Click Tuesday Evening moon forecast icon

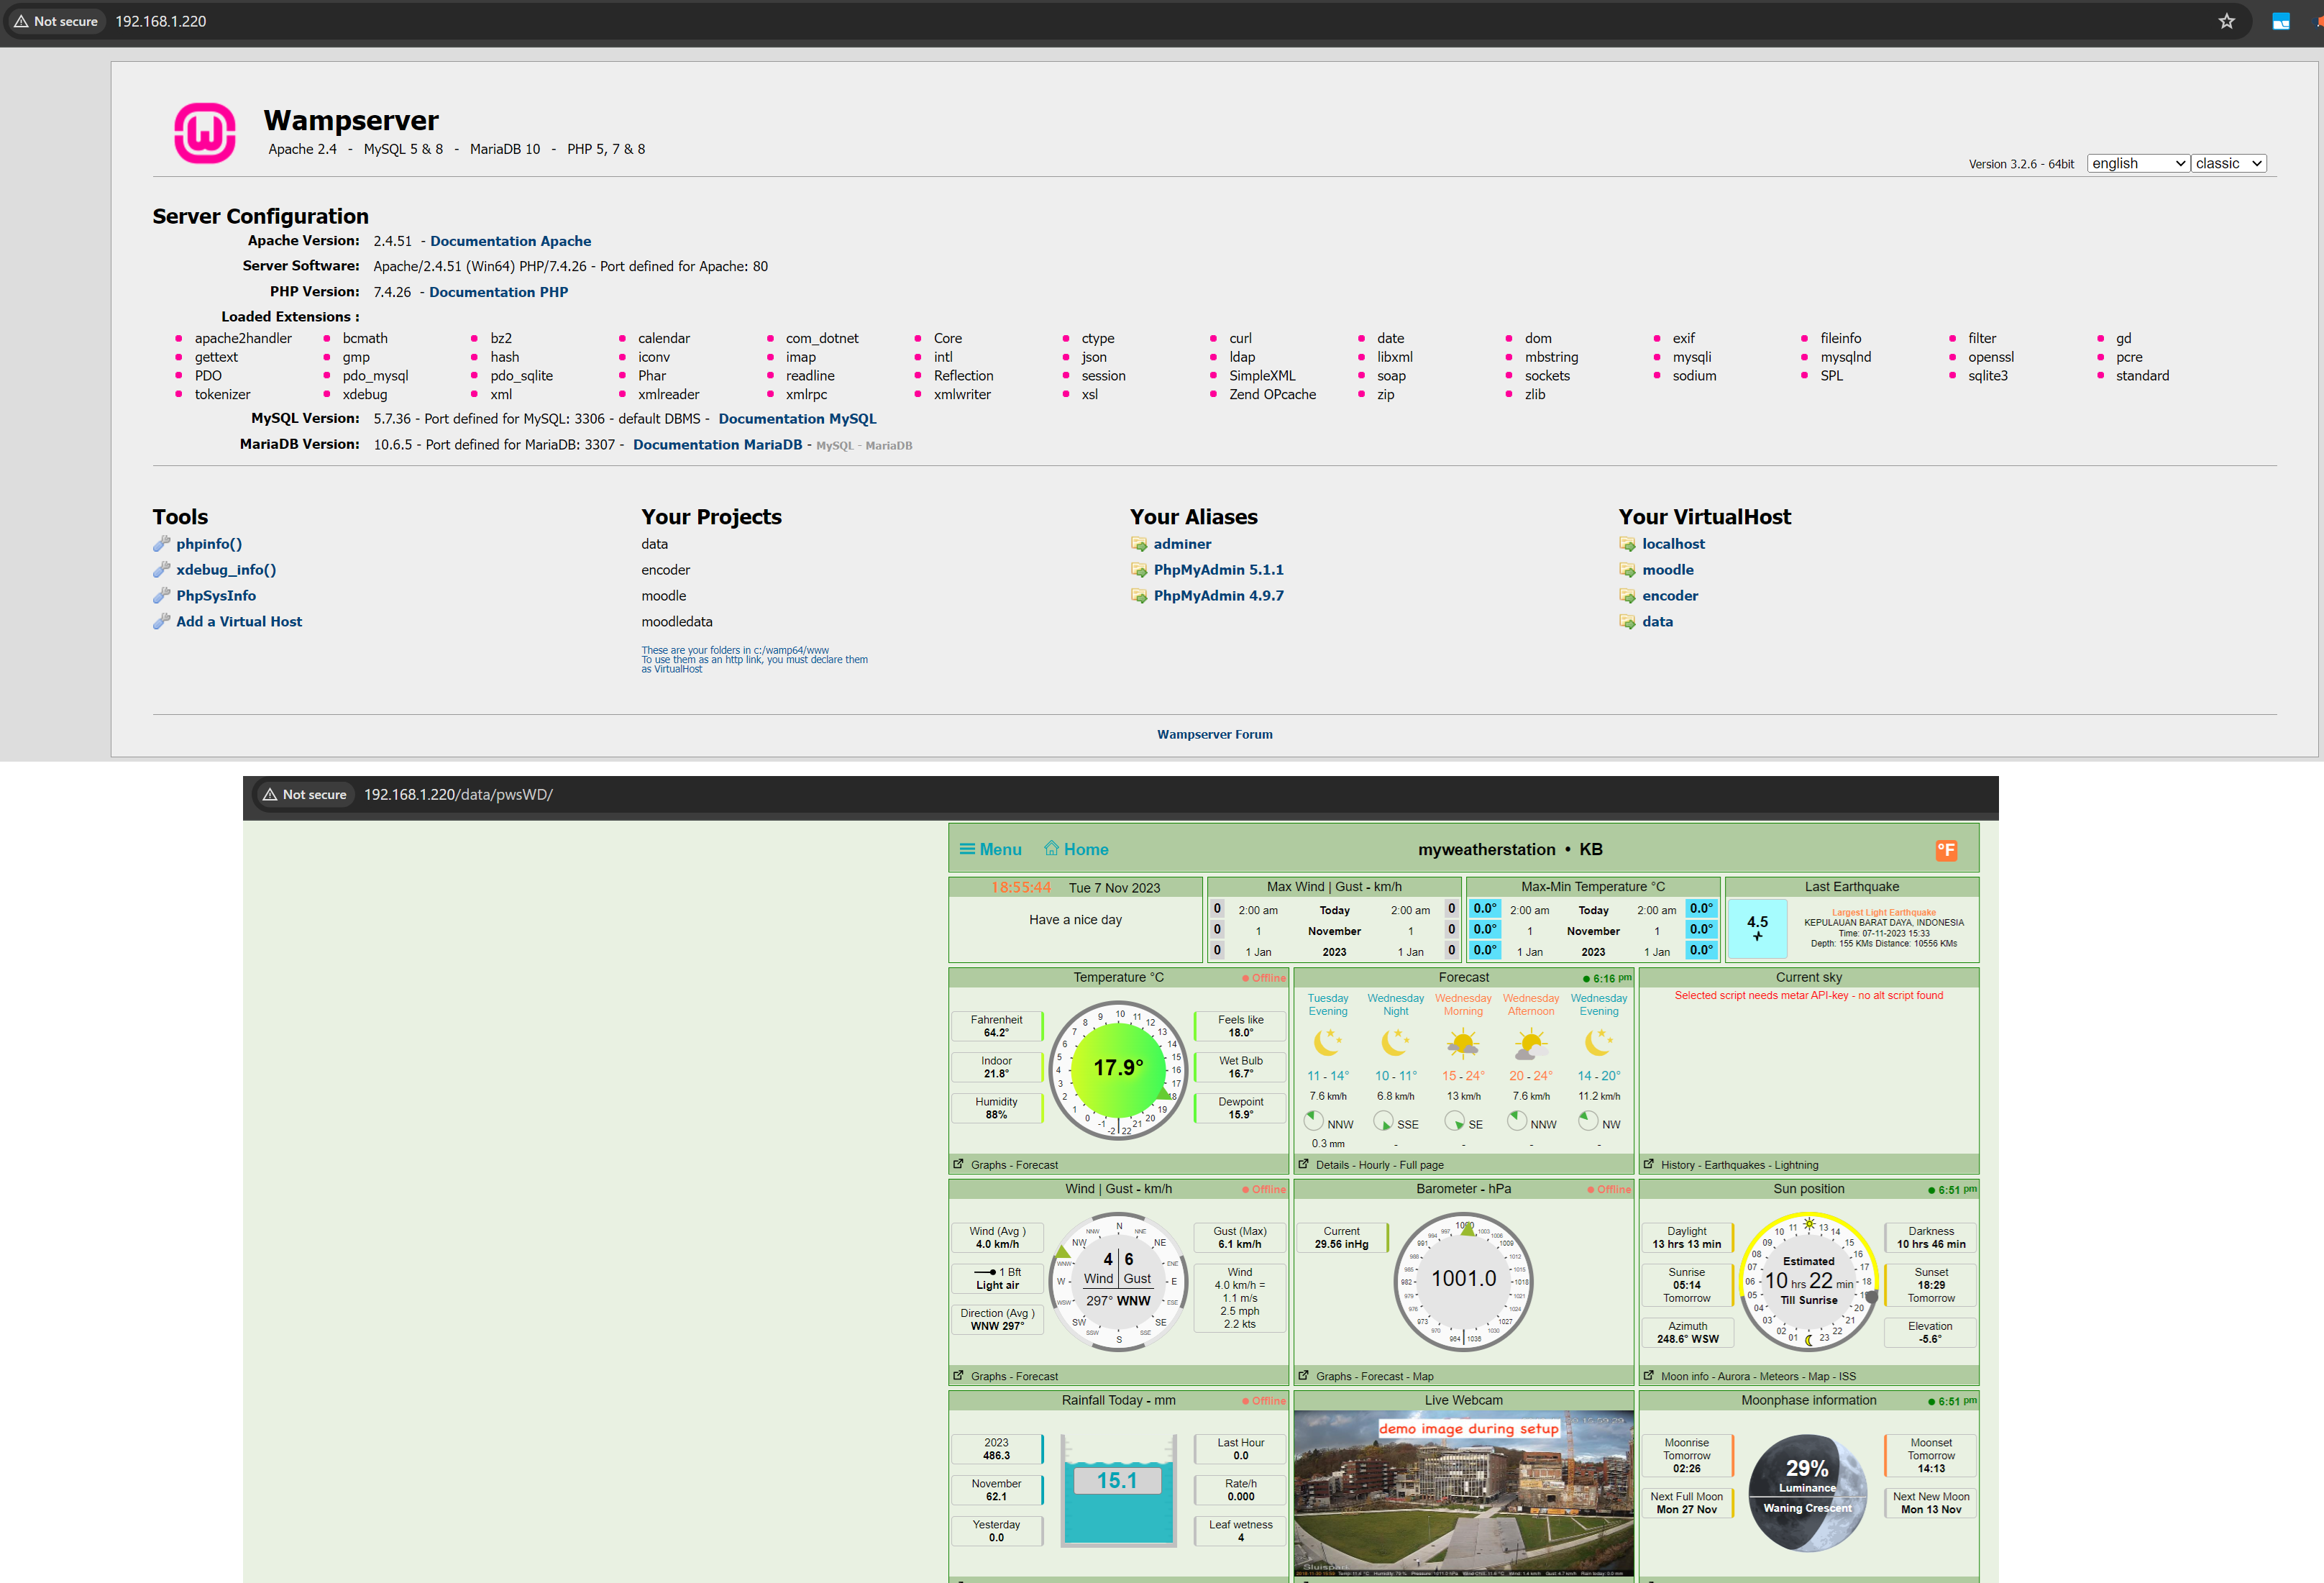(1328, 1042)
